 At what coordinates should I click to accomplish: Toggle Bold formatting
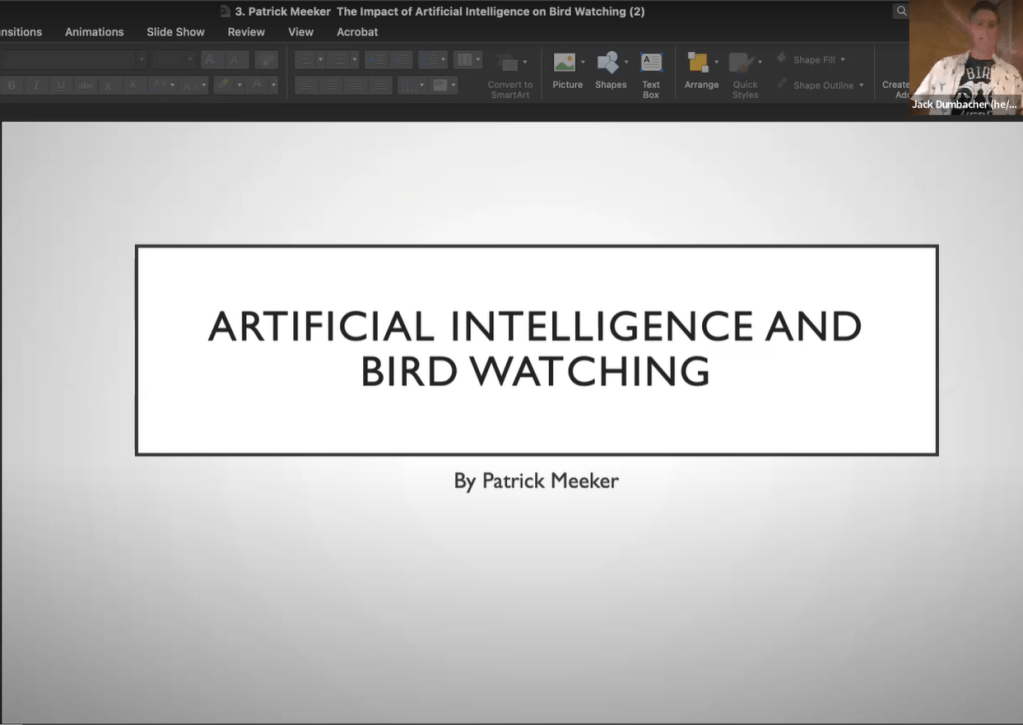click(12, 86)
